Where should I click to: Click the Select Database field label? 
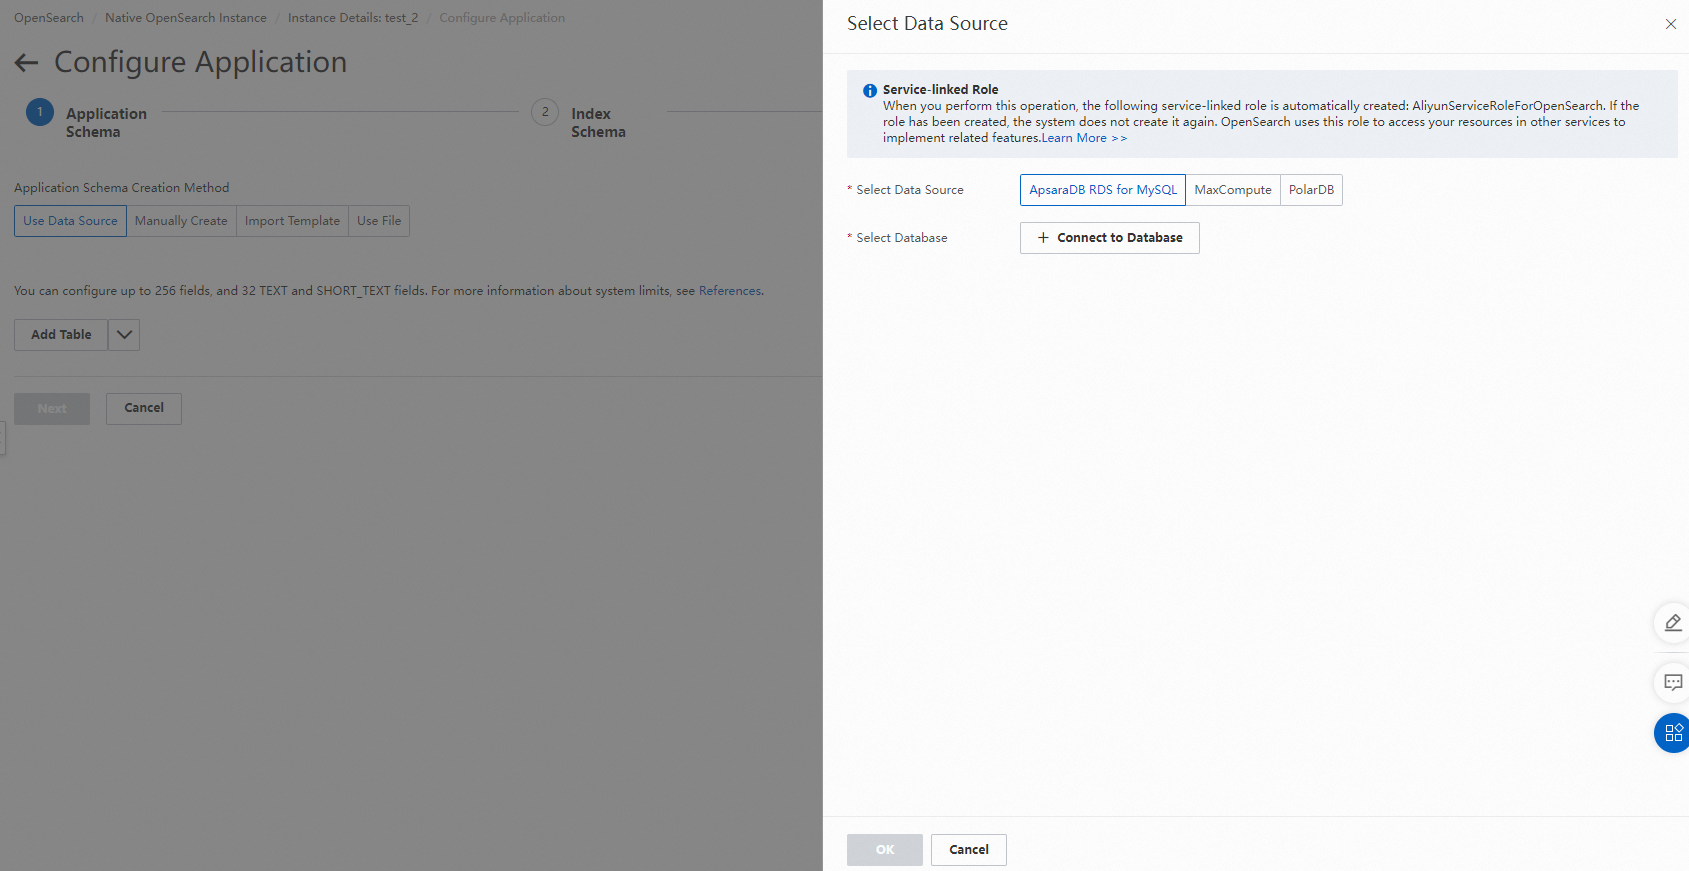pos(902,238)
